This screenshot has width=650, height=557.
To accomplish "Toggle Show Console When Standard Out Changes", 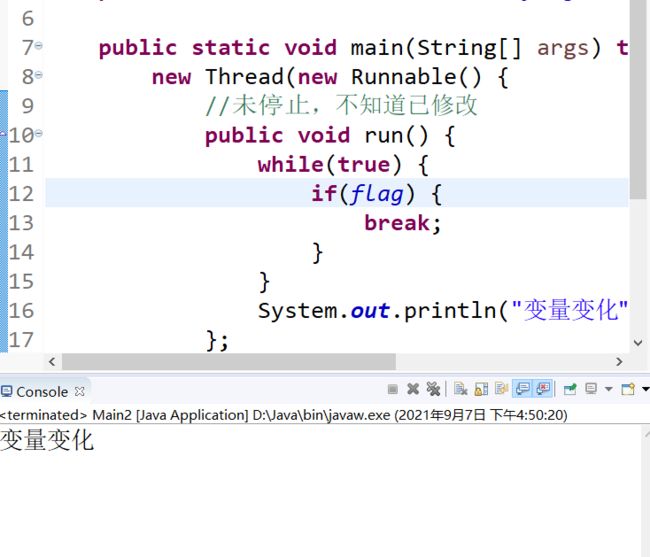I will point(523,389).
